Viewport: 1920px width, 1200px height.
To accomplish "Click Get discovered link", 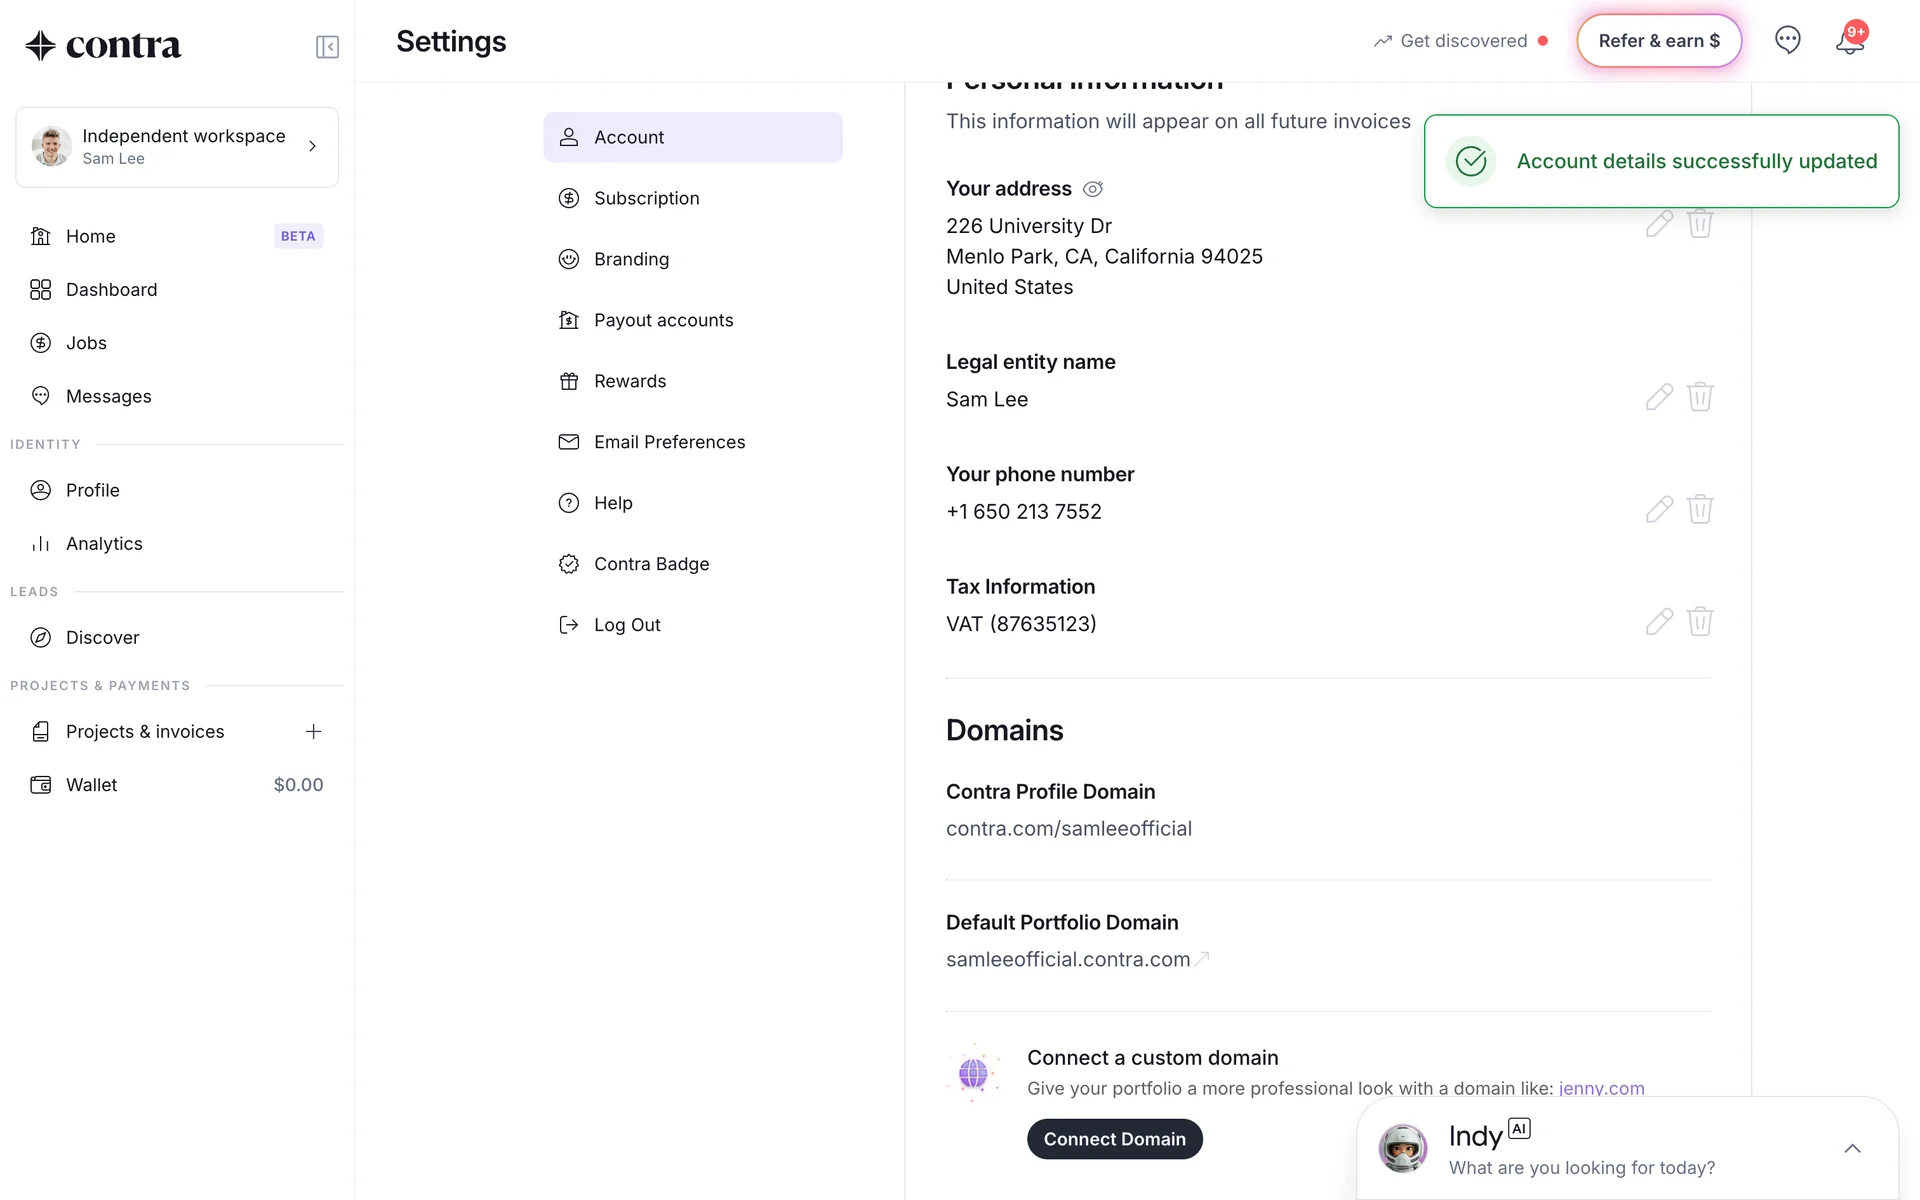I will [1462, 41].
